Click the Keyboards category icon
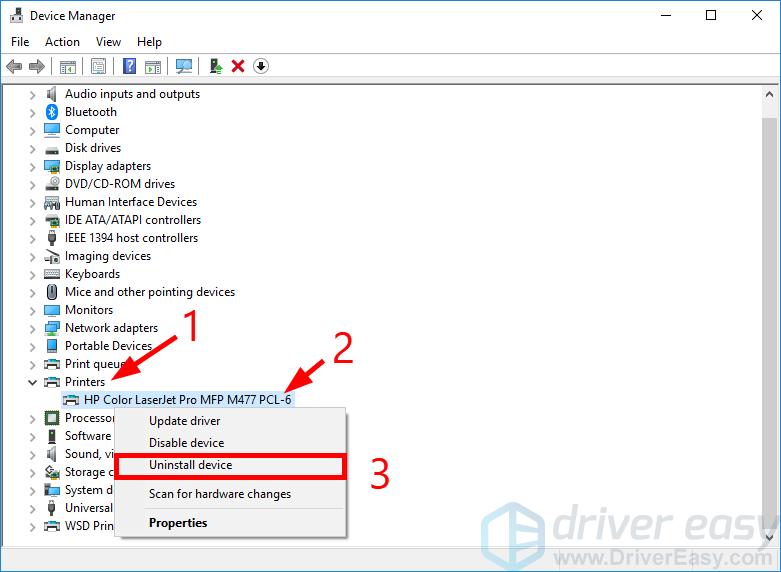Viewport: 781px width, 572px height. (x=52, y=274)
